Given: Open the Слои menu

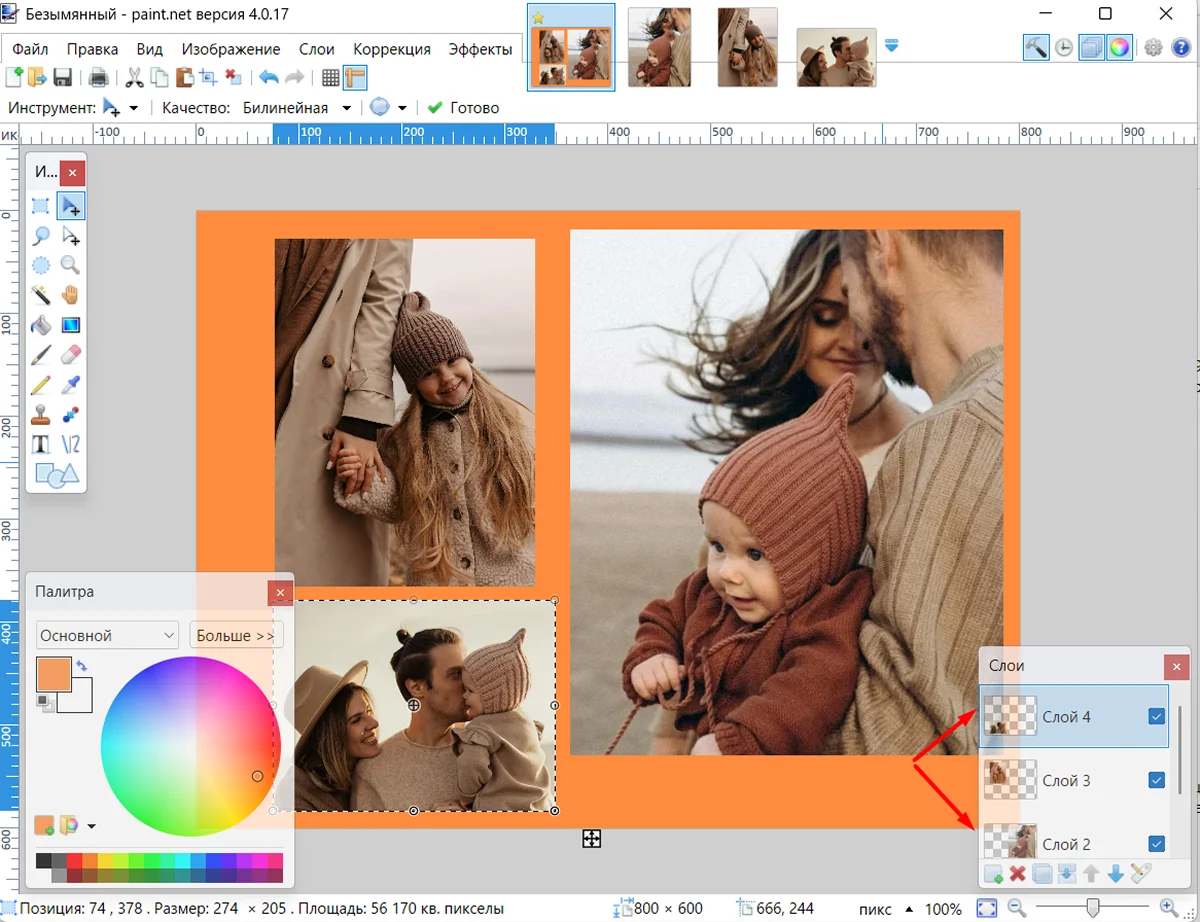Looking at the screenshot, I should (x=316, y=49).
